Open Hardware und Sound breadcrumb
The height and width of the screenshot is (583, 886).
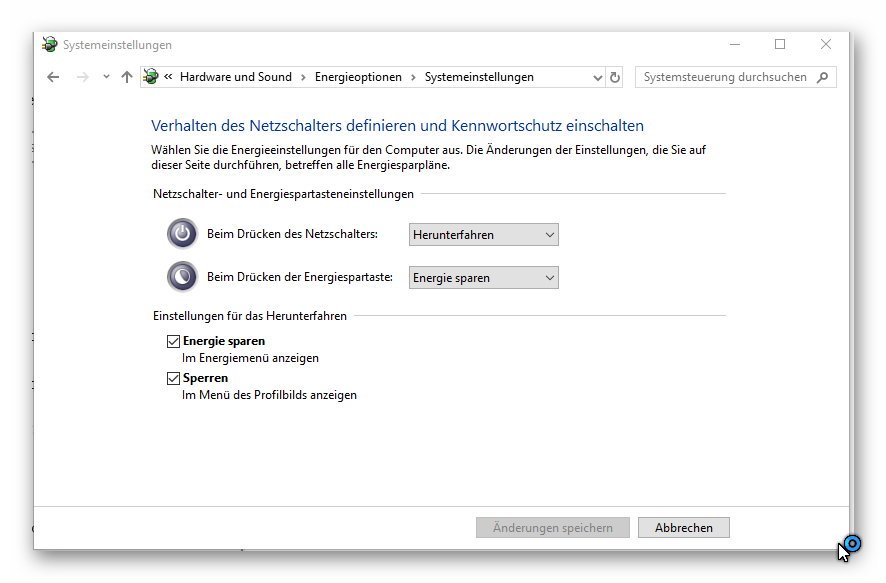(x=236, y=77)
